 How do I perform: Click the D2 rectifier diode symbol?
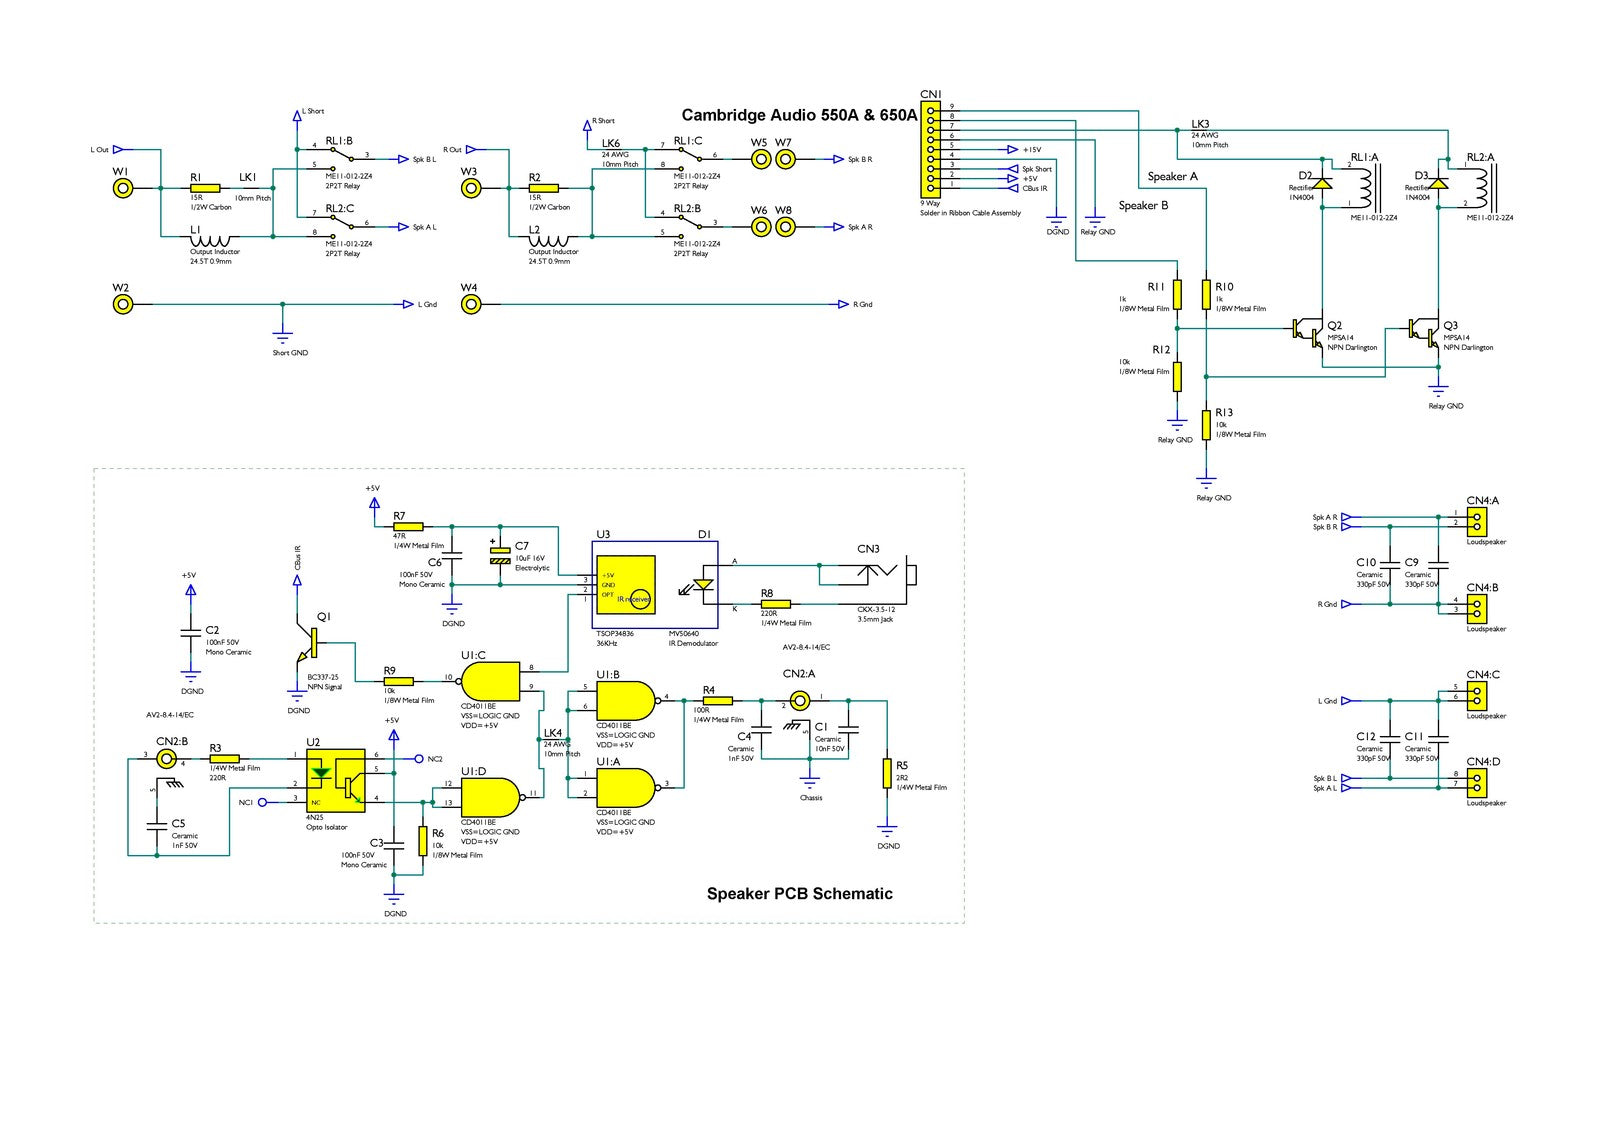pyautogui.click(x=1322, y=183)
